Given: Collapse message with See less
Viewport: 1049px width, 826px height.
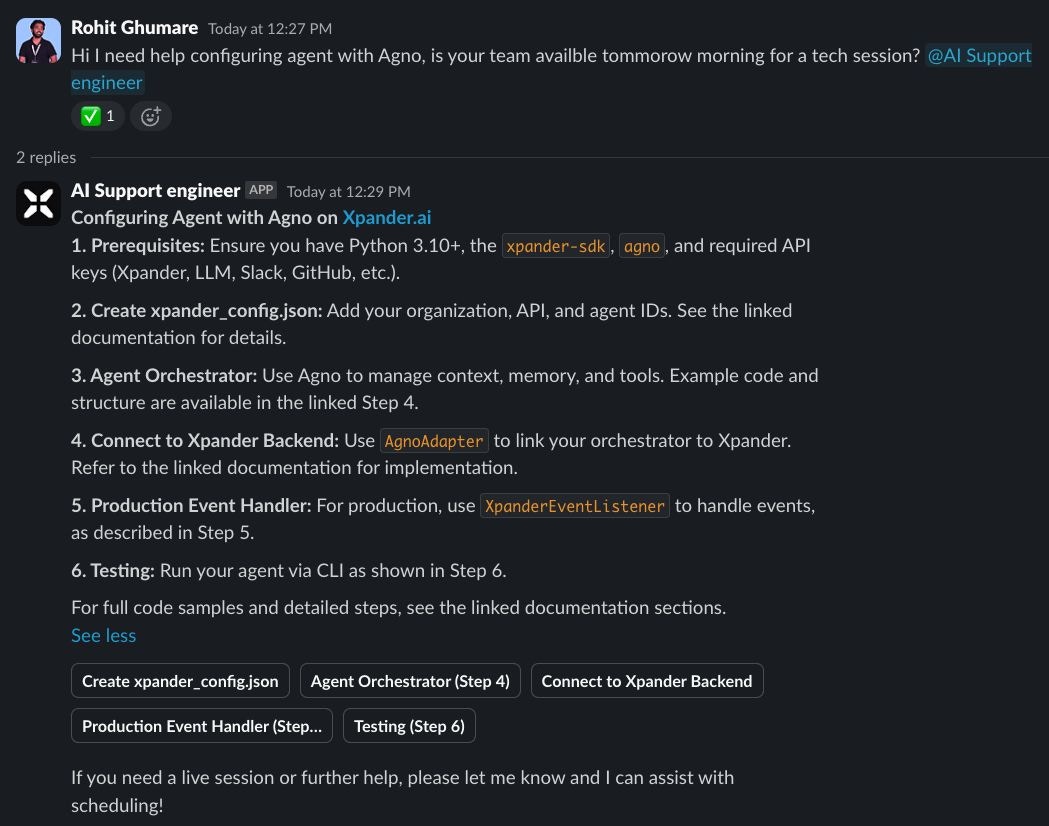Looking at the screenshot, I should tap(104, 635).
